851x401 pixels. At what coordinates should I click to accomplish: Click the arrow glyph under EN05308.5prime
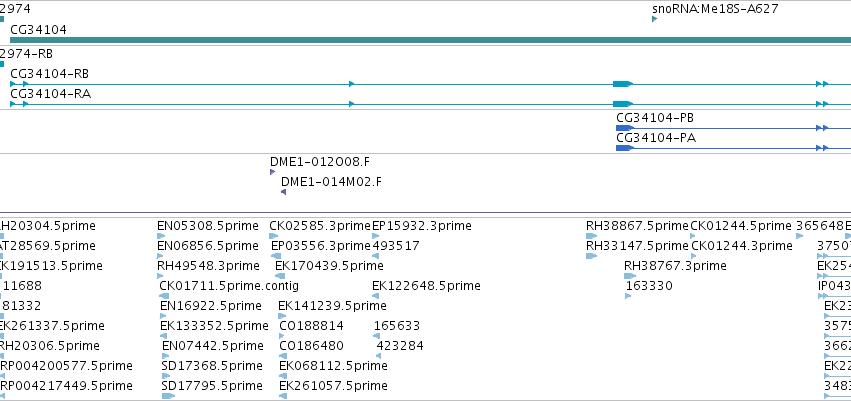pos(161,236)
